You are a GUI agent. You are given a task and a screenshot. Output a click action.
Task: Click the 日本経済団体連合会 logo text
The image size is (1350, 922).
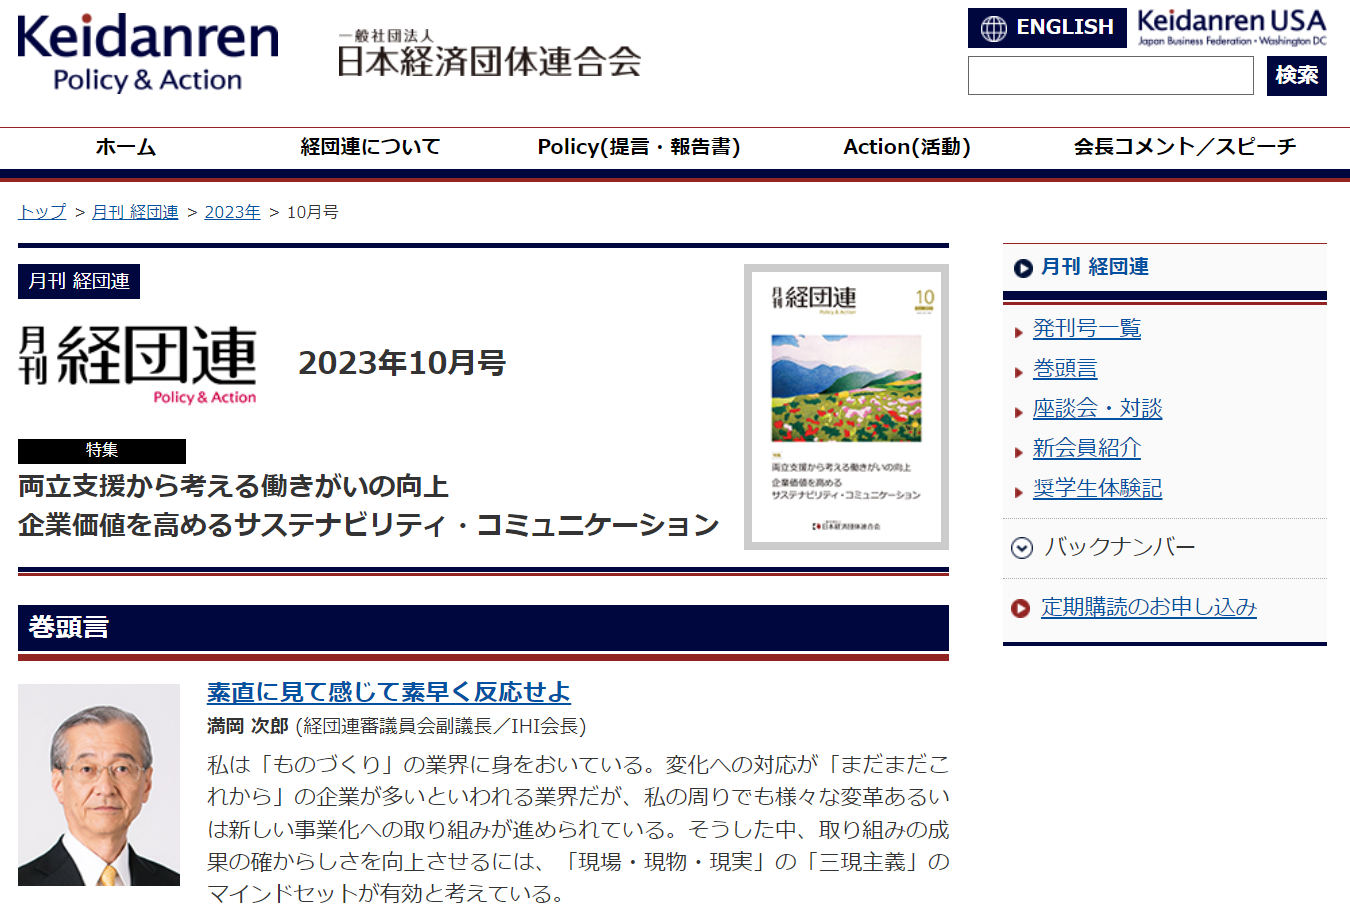489,54
